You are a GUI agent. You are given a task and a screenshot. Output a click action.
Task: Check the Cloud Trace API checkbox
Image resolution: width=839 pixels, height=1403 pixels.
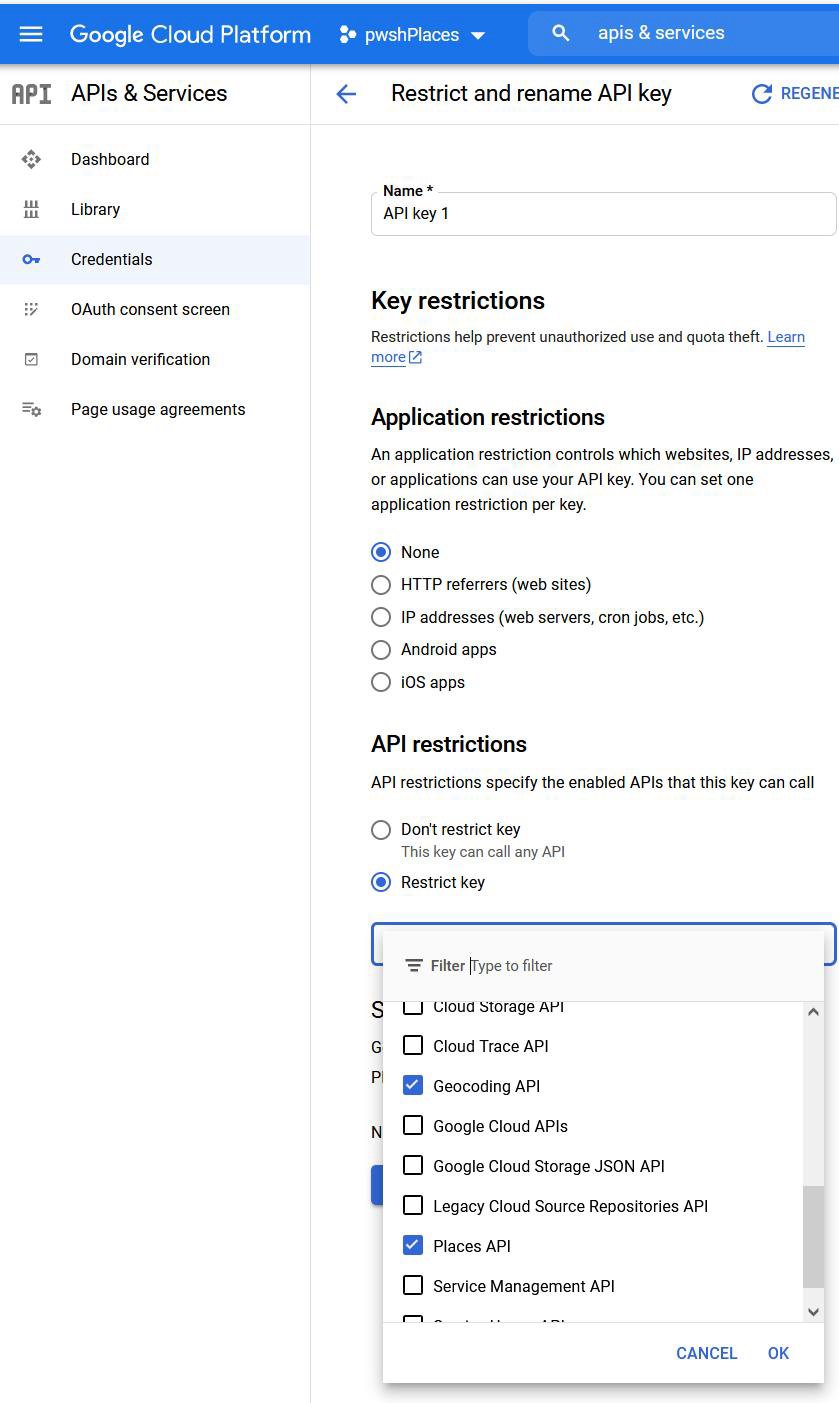pos(413,1046)
